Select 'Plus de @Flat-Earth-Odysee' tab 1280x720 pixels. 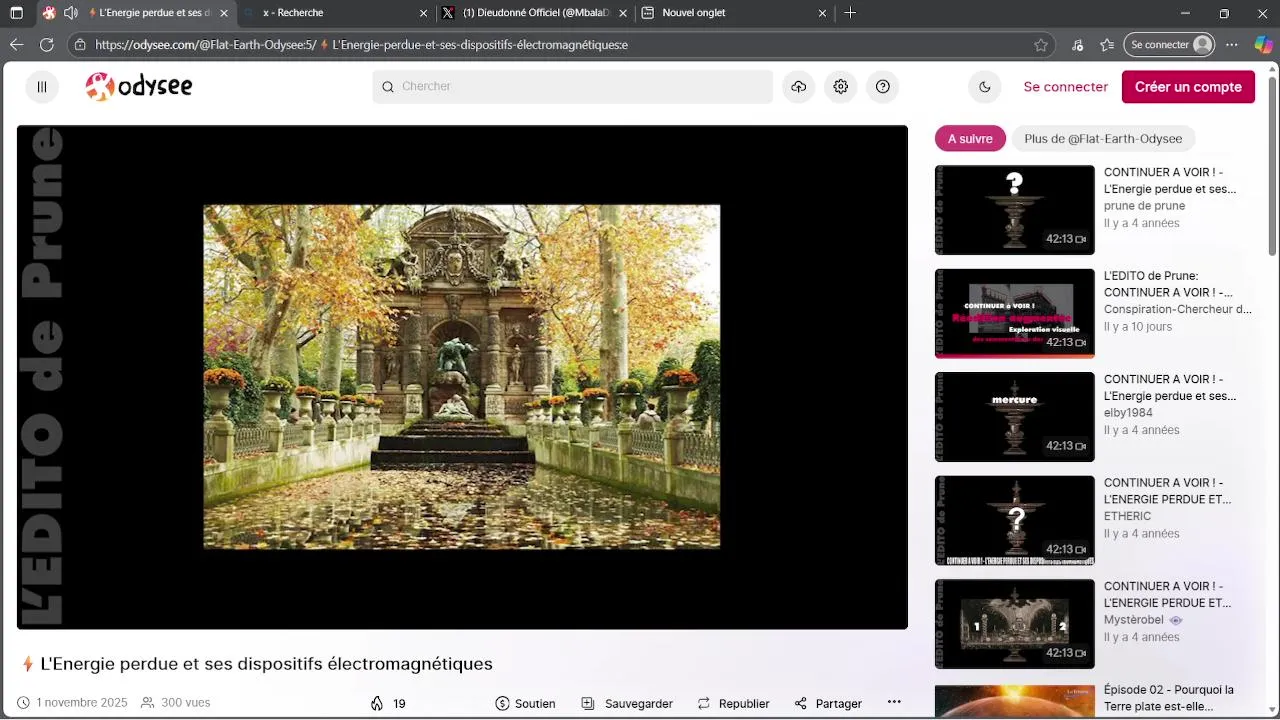coord(1103,139)
